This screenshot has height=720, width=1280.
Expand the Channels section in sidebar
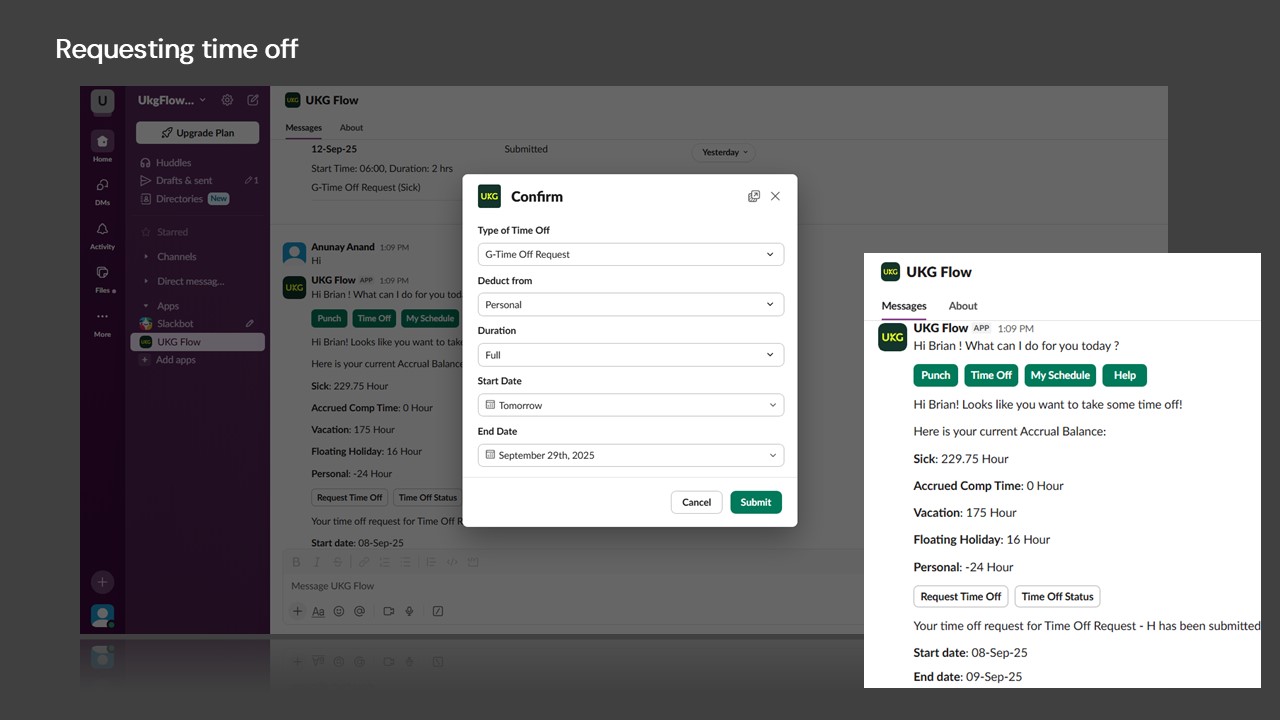[x=176, y=257]
